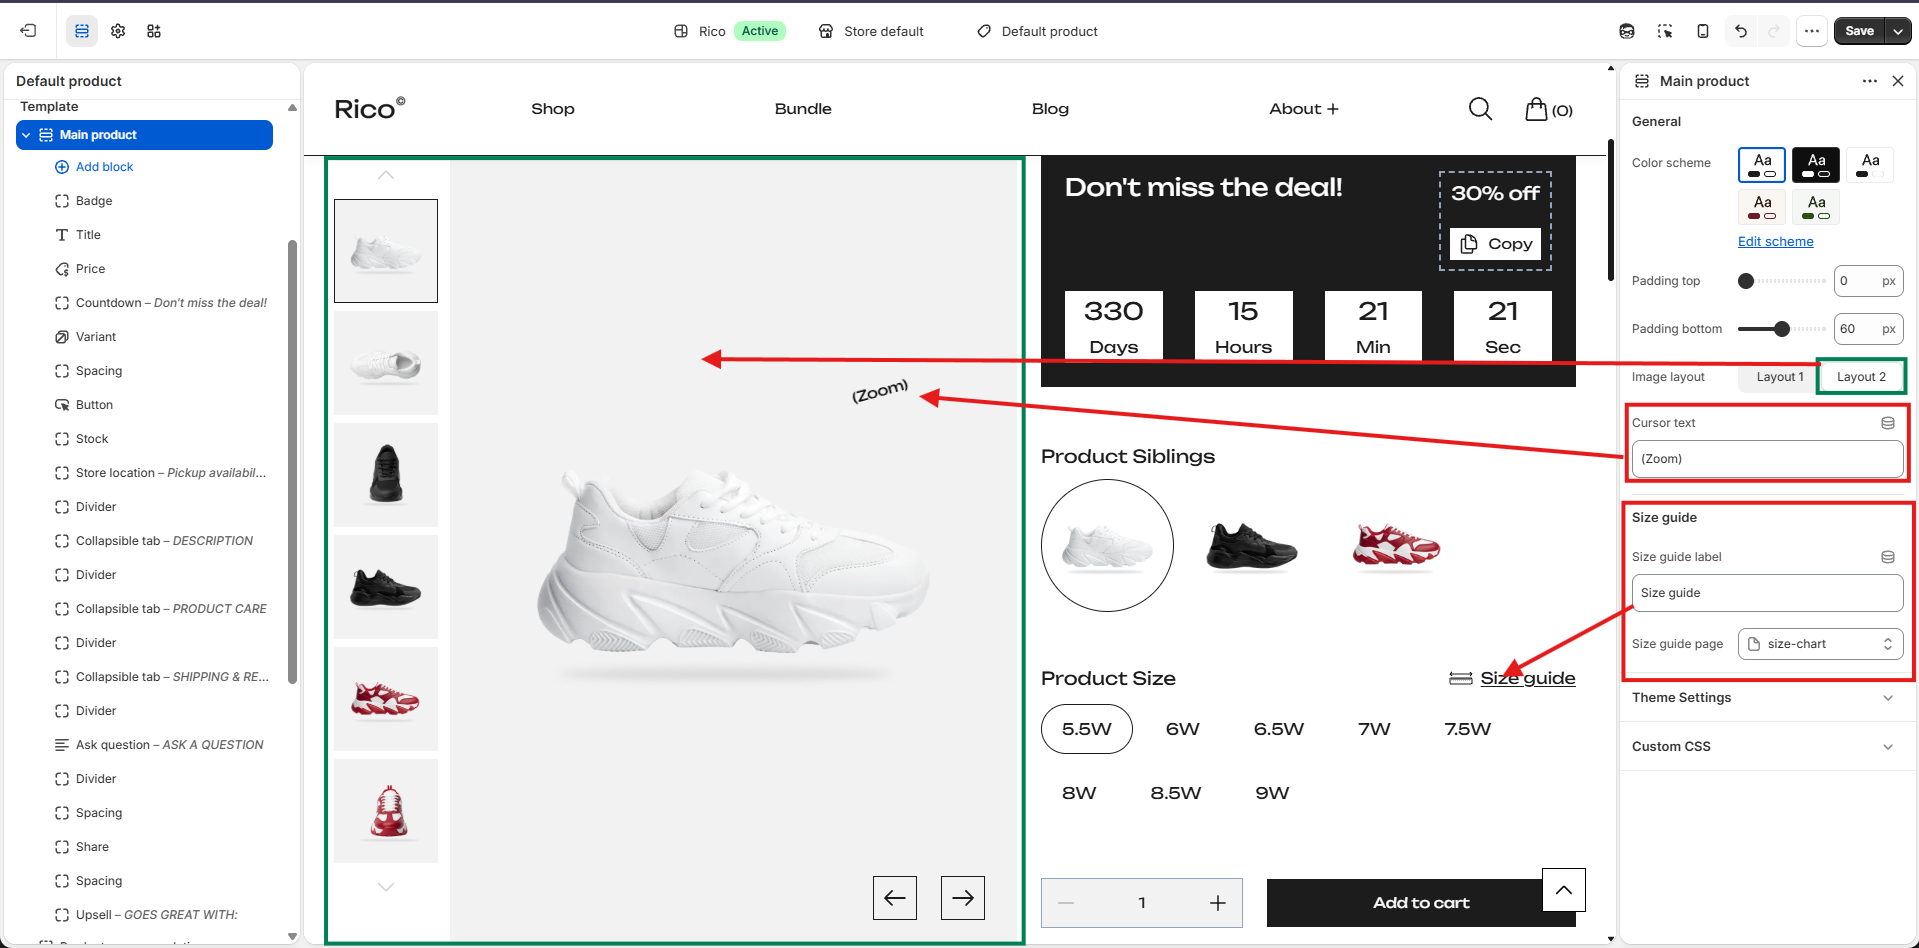Open theme settings gear icon
Image resolution: width=1919 pixels, height=948 pixels.
tap(118, 31)
